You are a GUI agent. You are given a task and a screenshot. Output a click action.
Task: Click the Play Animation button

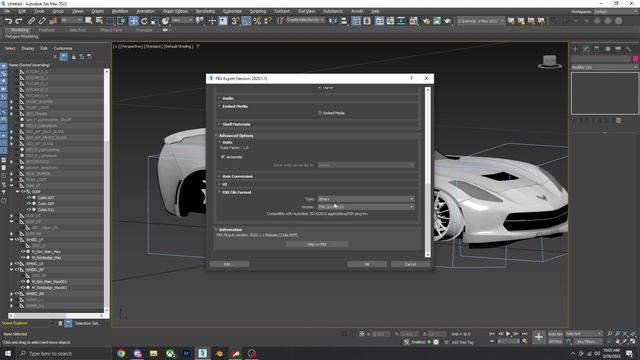pos(508,334)
